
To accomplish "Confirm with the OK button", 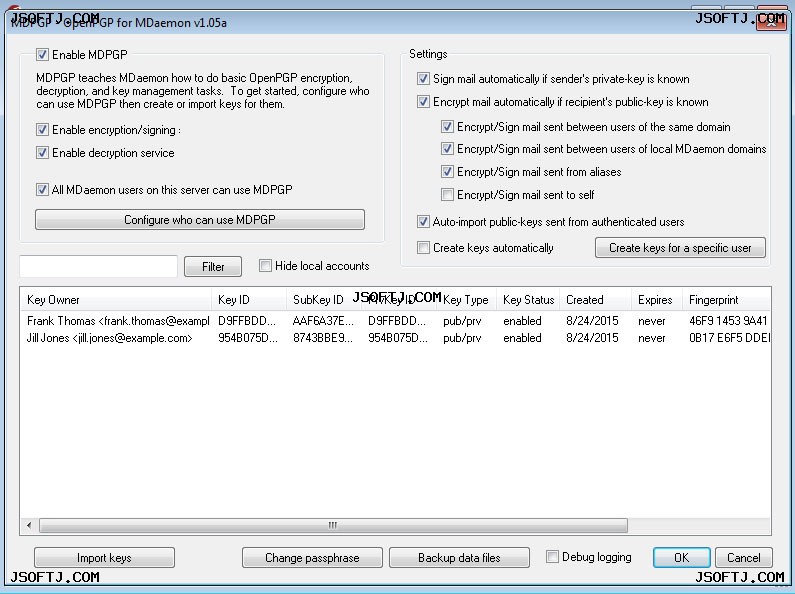I will click(681, 558).
